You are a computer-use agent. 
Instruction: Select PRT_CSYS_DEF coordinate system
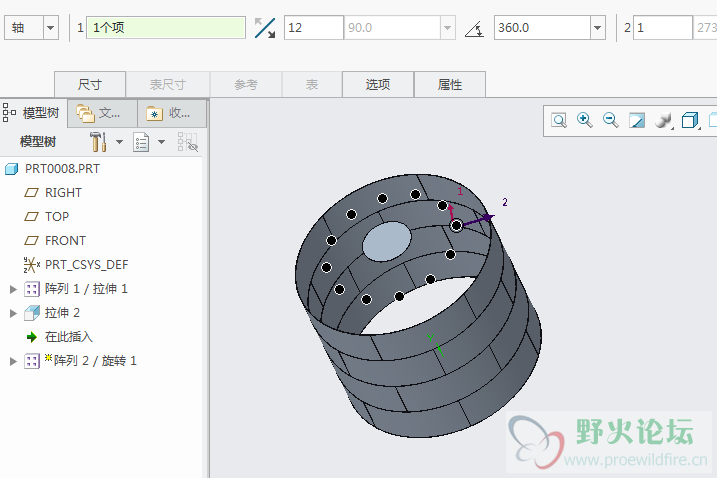(x=86, y=264)
